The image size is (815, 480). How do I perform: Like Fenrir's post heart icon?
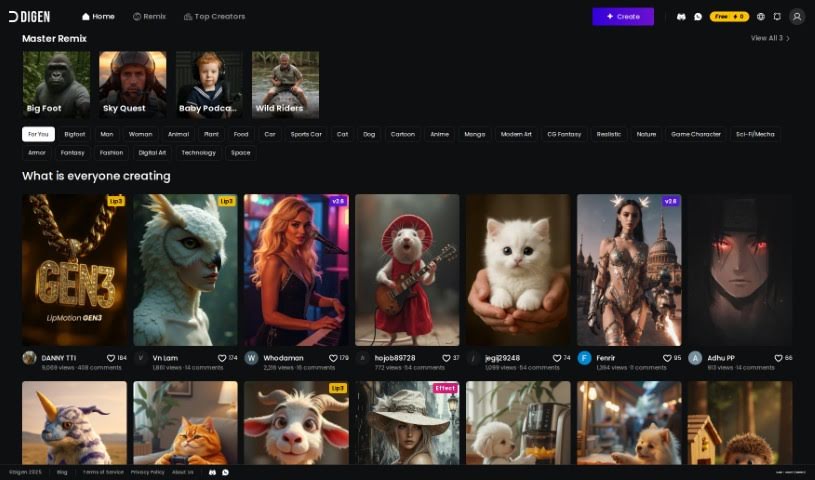click(667, 358)
